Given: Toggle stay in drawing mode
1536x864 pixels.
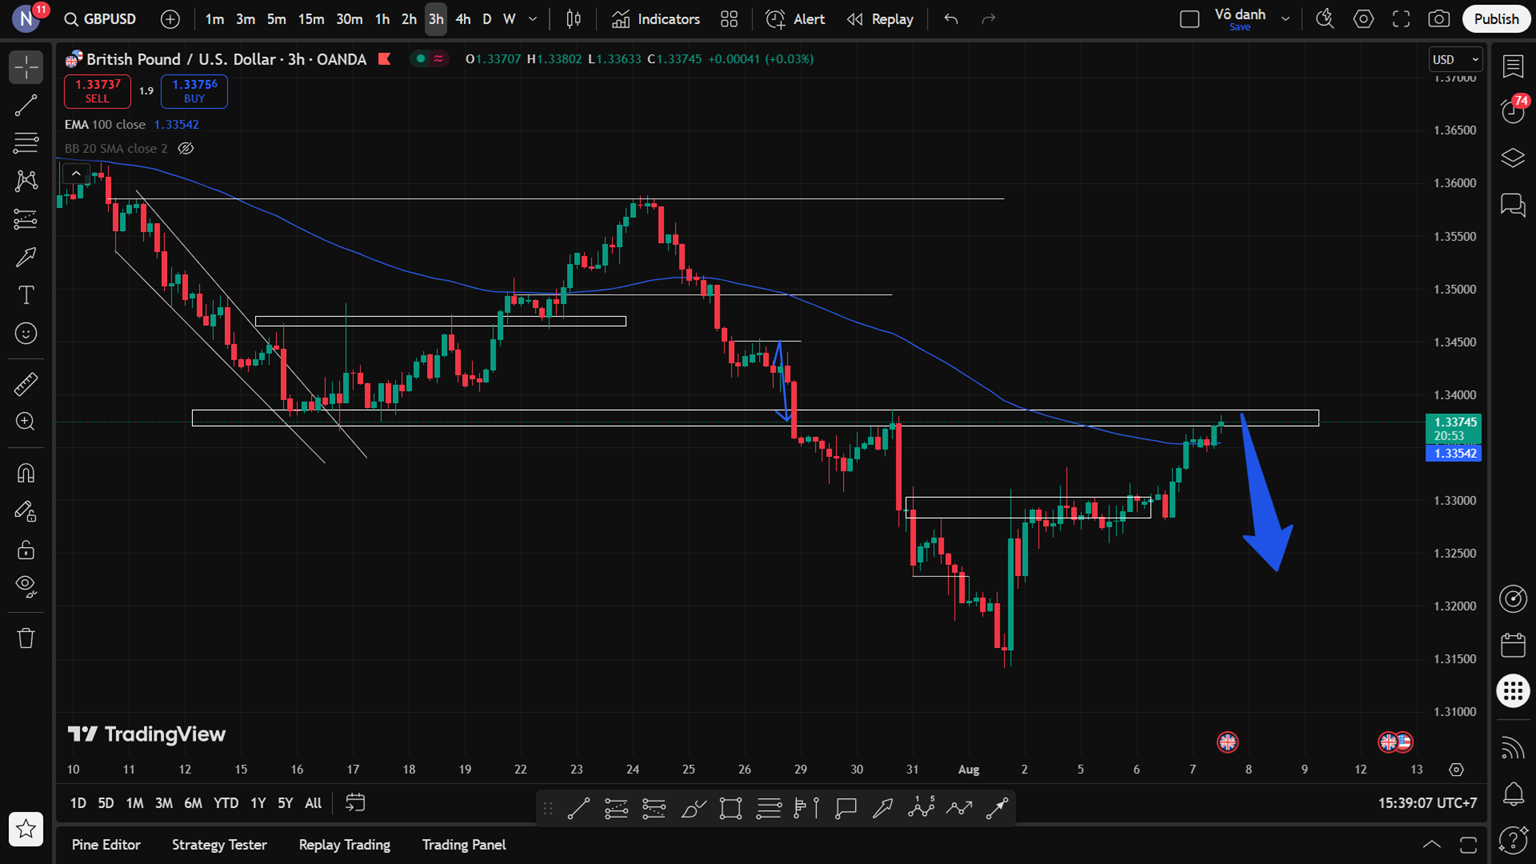Looking at the screenshot, I should [26, 511].
